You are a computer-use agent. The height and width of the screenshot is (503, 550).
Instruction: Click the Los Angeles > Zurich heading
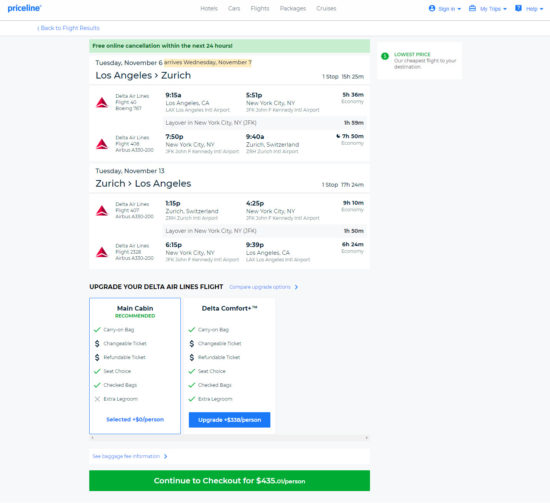coord(143,75)
